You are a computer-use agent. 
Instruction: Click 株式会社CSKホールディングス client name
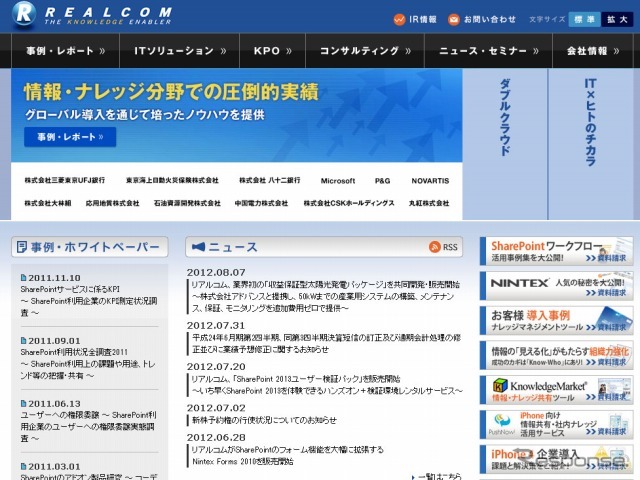coord(349,203)
